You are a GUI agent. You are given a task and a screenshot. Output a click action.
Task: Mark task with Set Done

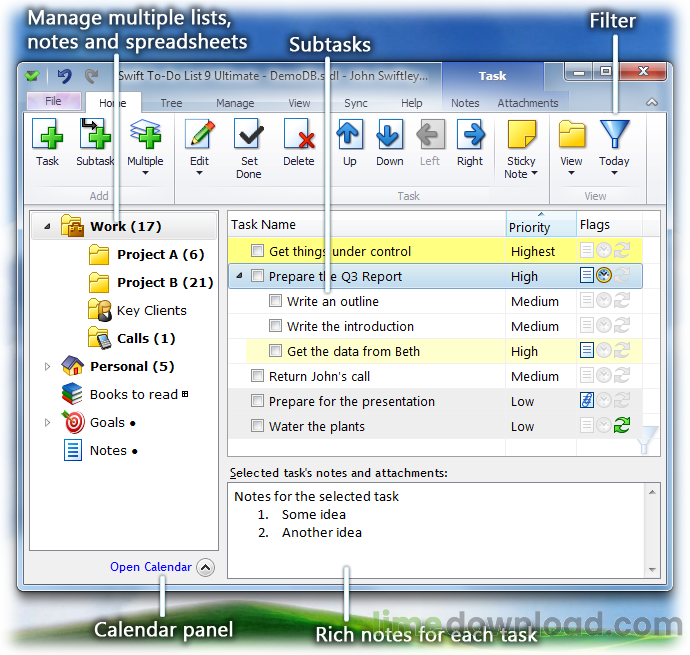click(249, 148)
